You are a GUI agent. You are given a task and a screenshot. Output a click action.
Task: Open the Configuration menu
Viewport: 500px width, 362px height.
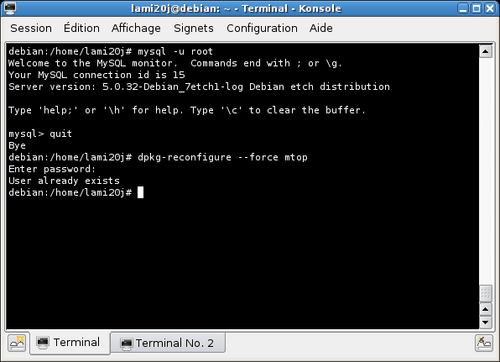tap(262, 28)
